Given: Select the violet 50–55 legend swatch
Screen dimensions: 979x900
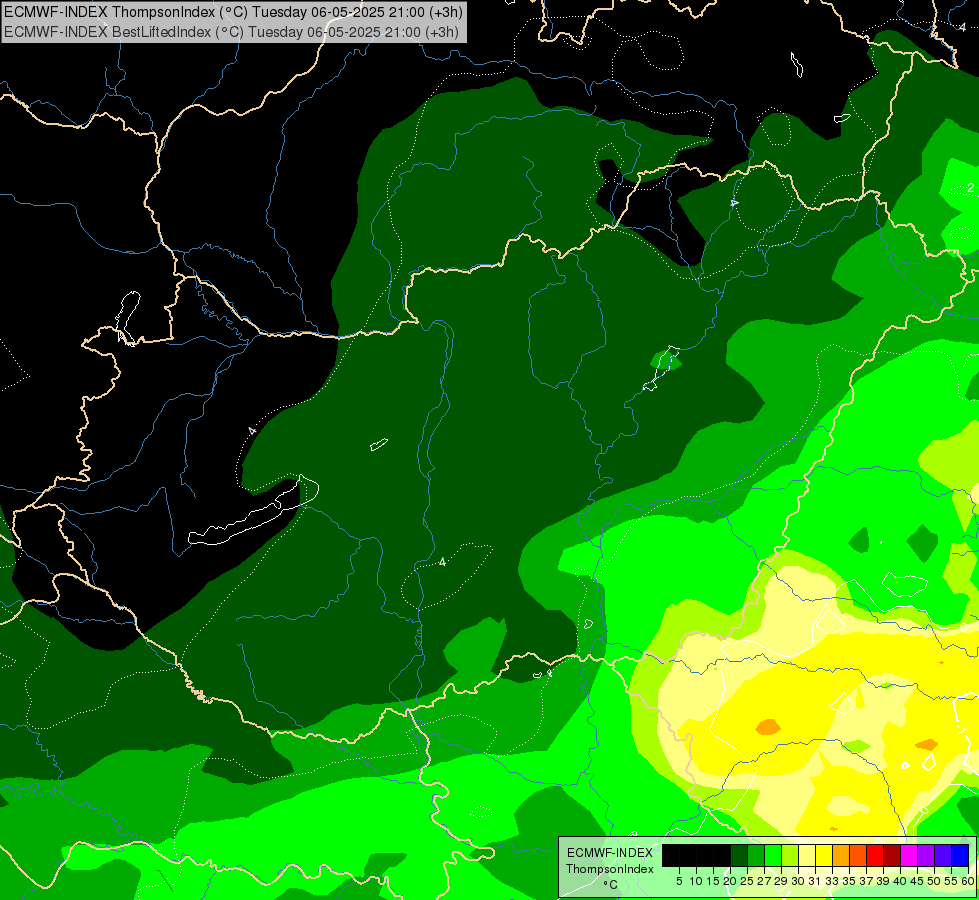Looking at the screenshot, I should [943, 855].
